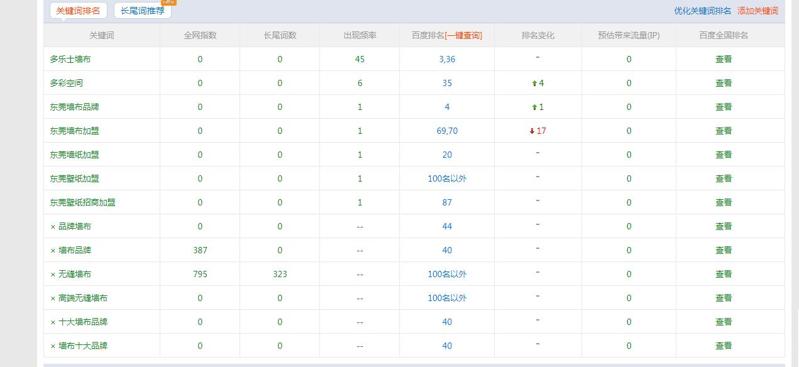799x367 pixels.
Task: Open the keyword 东莞墙布品牌
Action: click(x=74, y=107)
